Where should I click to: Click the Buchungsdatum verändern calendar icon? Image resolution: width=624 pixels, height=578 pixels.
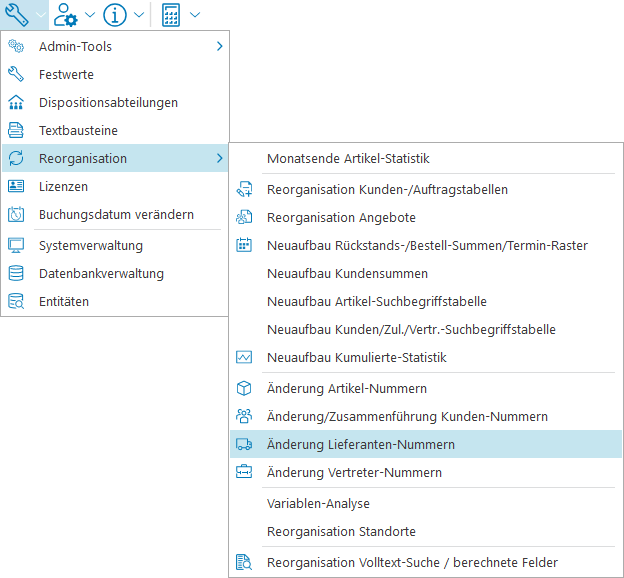pyautogui.click(x=16, y=214)
